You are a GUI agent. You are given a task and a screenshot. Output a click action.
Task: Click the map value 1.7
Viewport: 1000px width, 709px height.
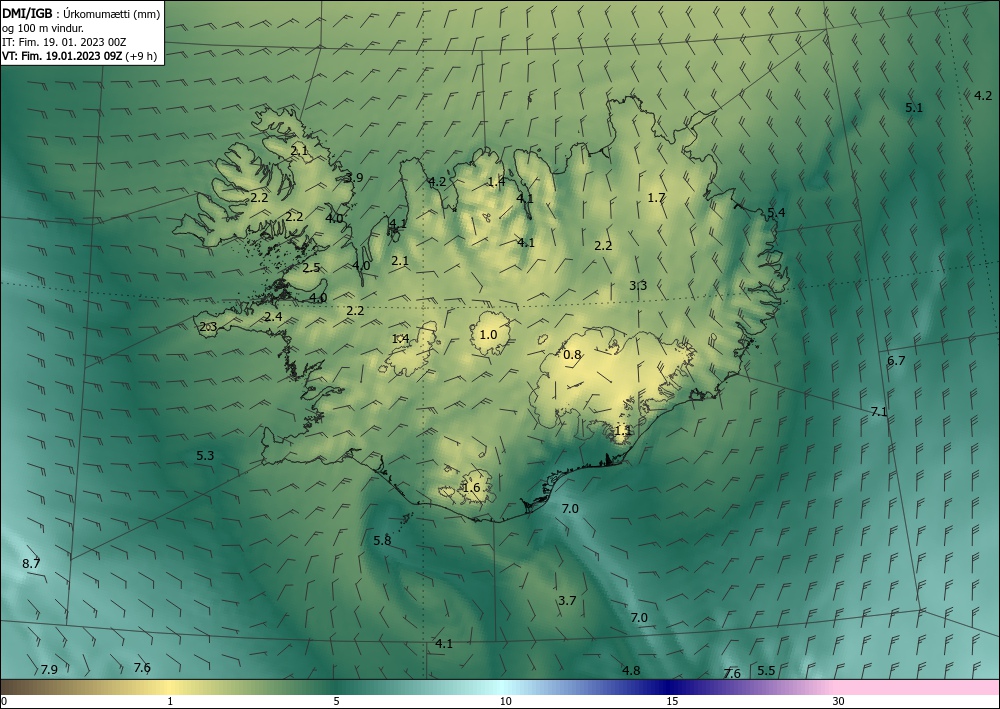point(656,198)
